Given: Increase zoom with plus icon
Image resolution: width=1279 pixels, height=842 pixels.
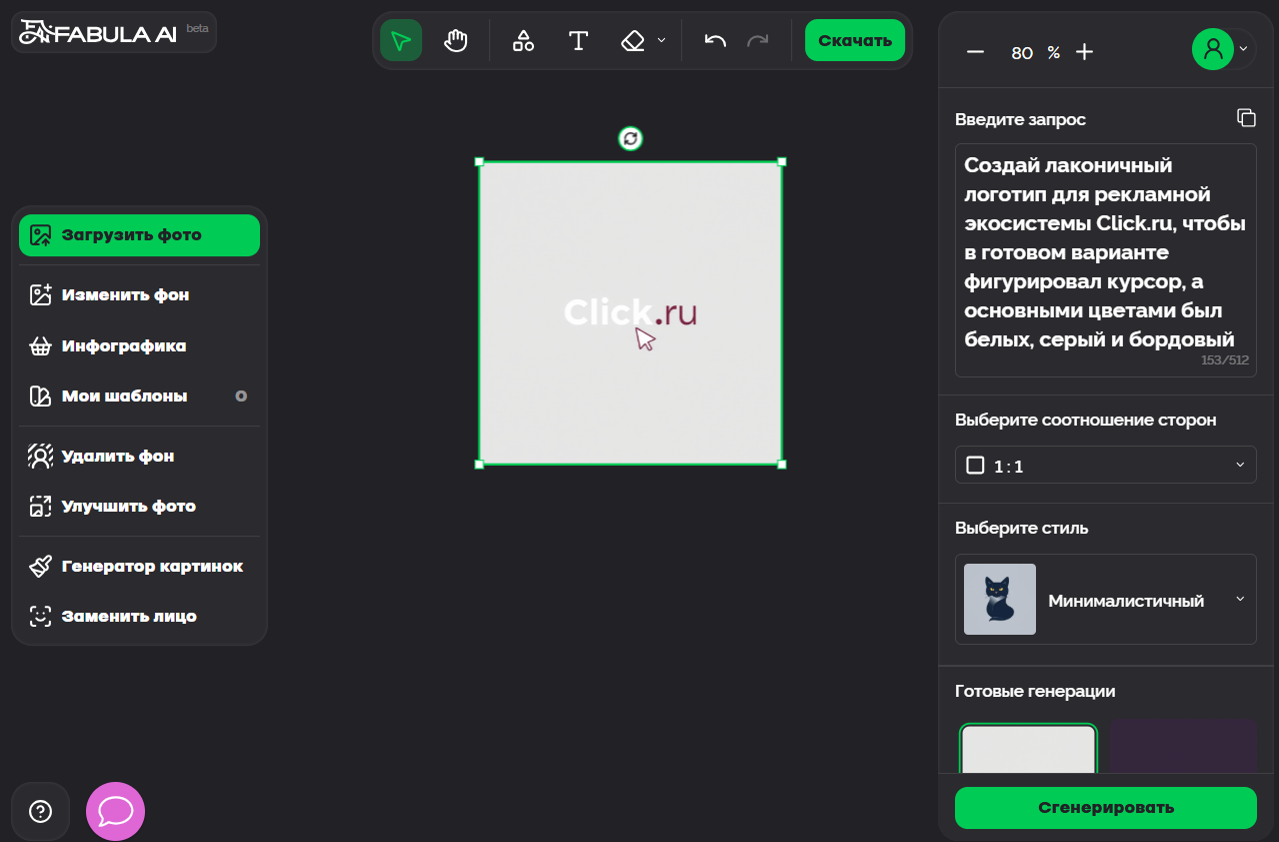Looking at the screenshot, I should (1084, 52).
